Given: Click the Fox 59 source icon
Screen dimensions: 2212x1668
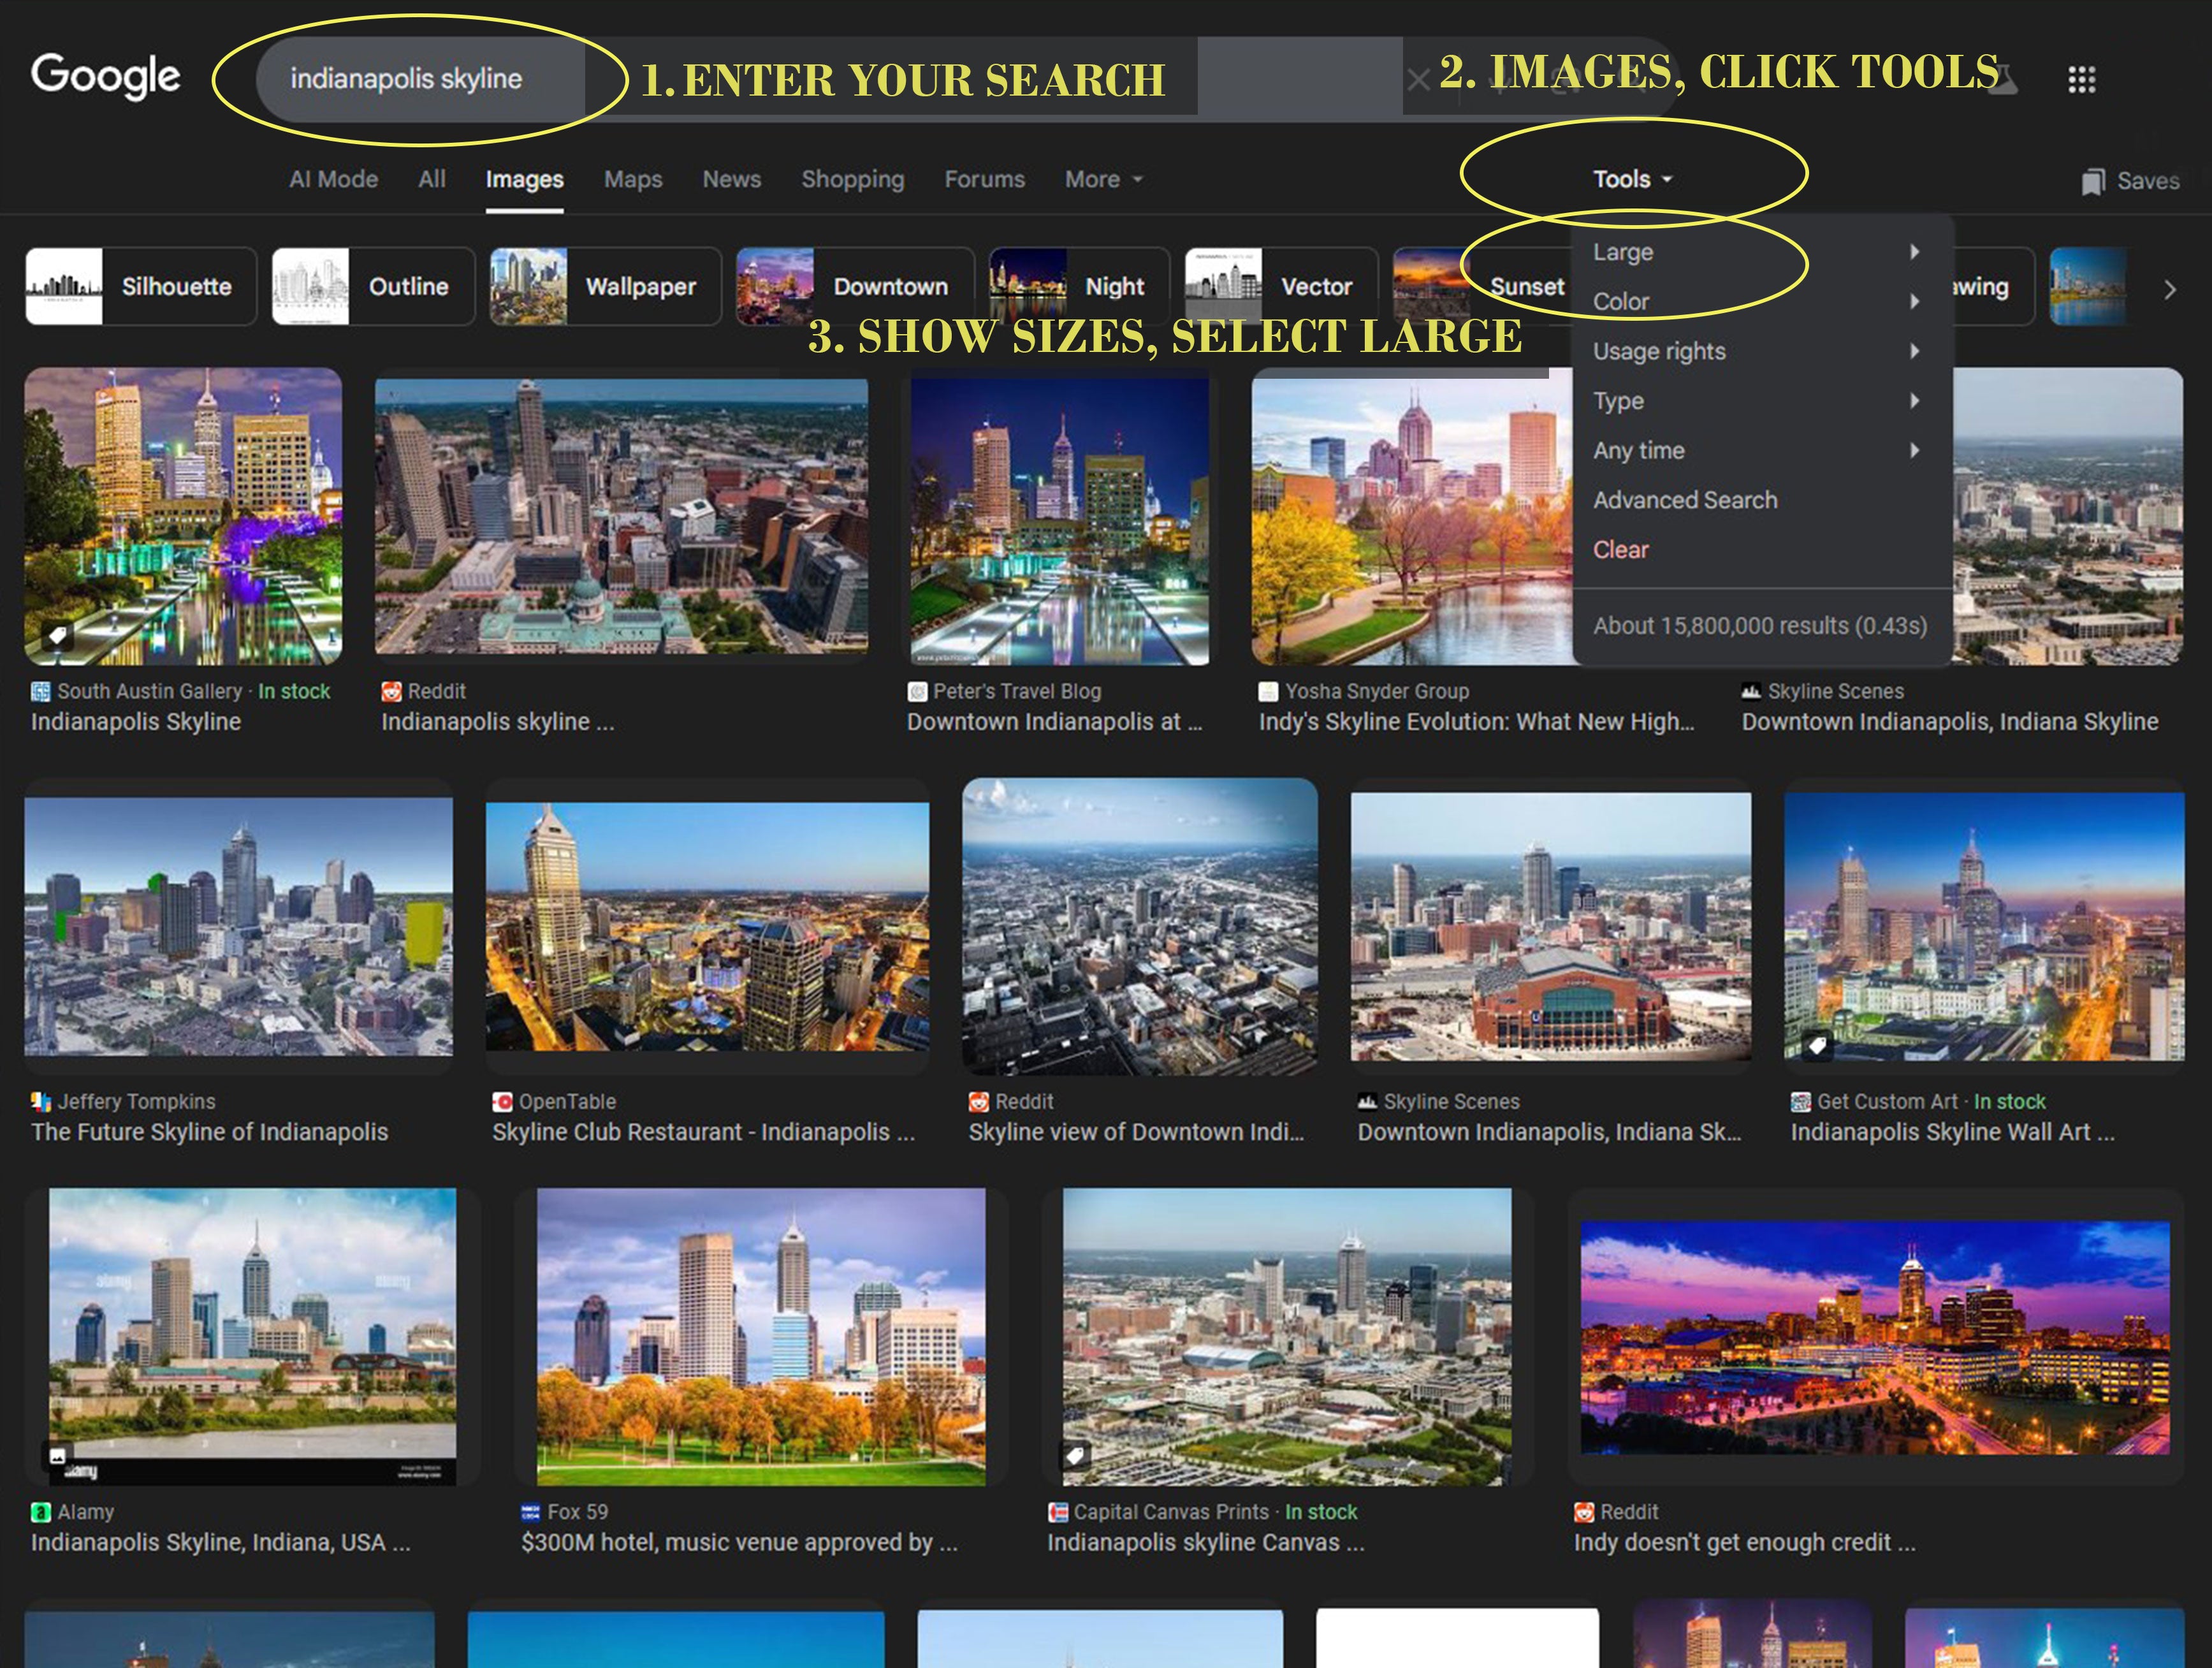Looking at the screenshot, I should pos(530,1512).
